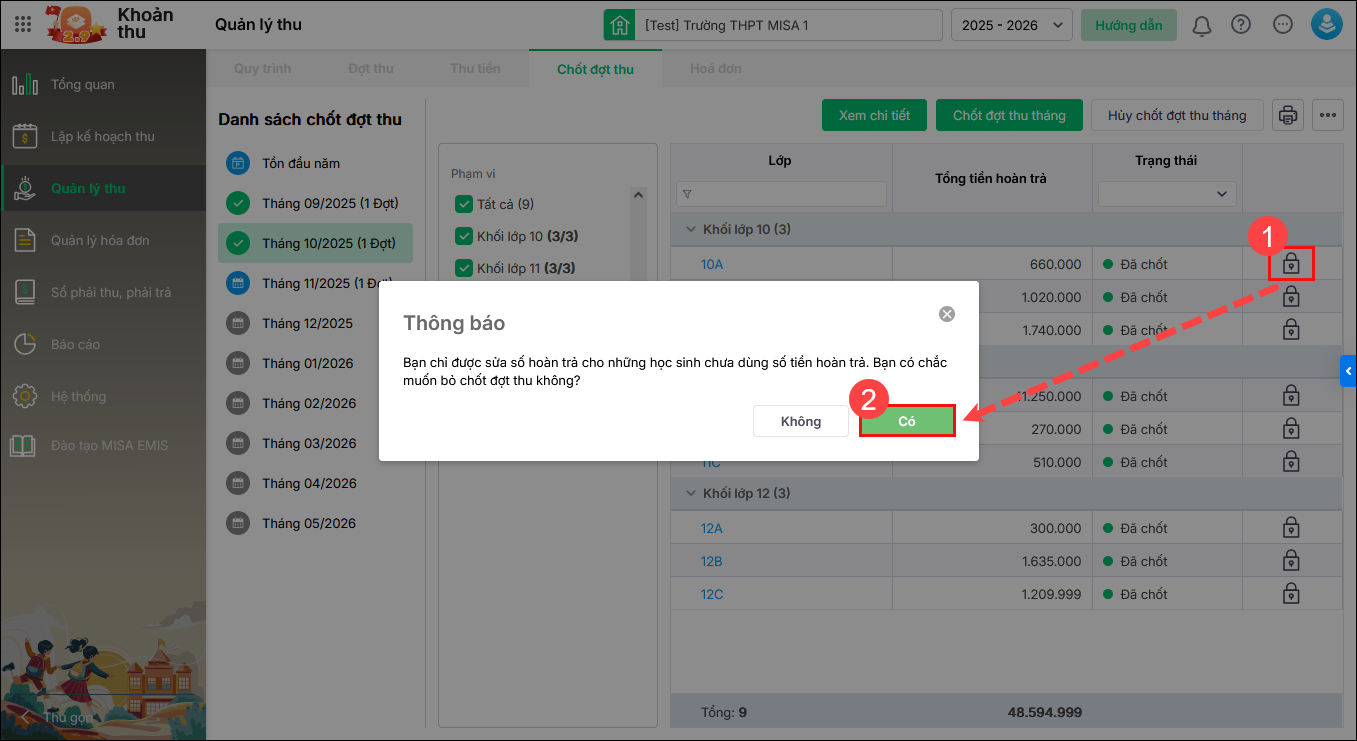Viewport: 1357px width, 741px height.
Task: Toggle the Khối lớp 11 (3/3) checkbox
Action: pyautogui.click(x=463, y=268)
